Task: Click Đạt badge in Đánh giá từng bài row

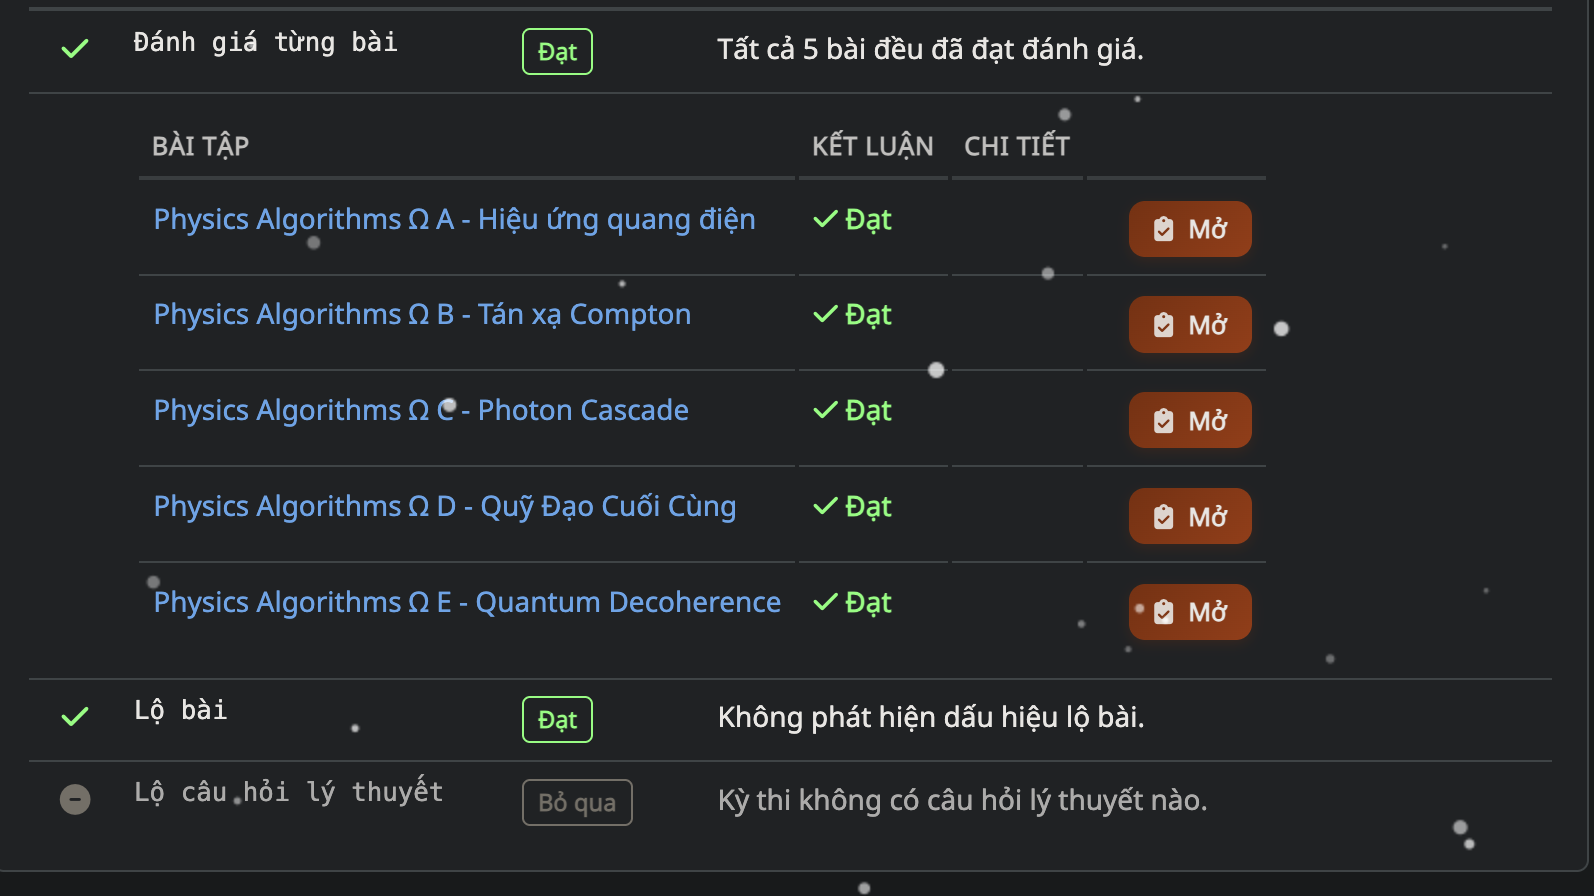Action: (557, 52)
